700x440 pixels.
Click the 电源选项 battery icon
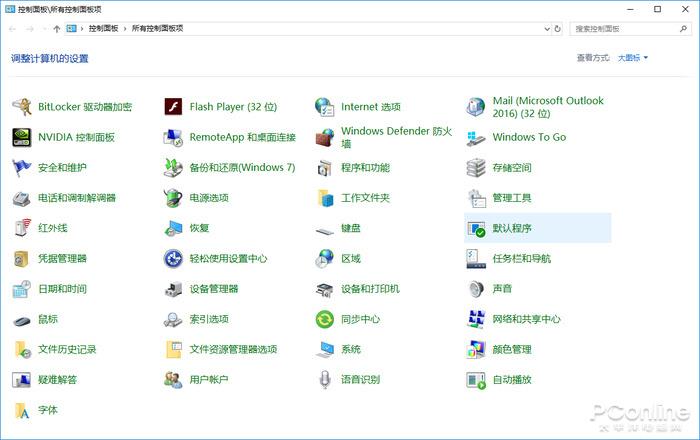point(173,198)
